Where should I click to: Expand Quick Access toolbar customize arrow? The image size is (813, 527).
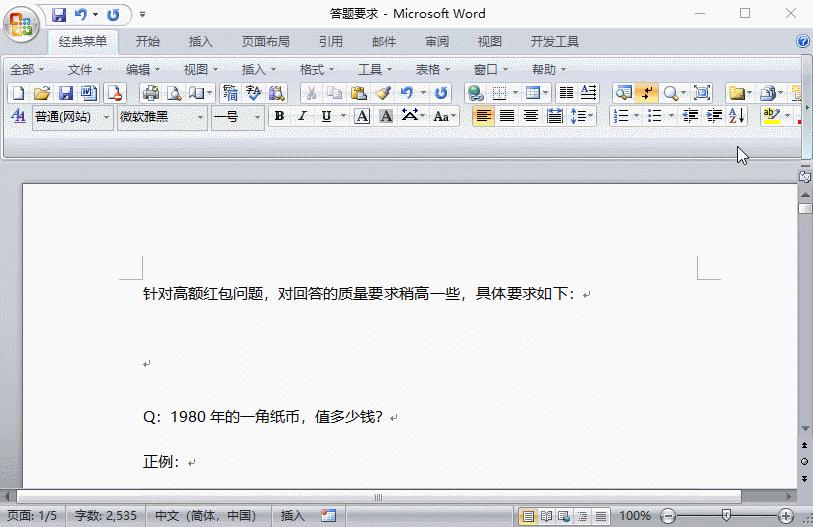click(142, 15)
